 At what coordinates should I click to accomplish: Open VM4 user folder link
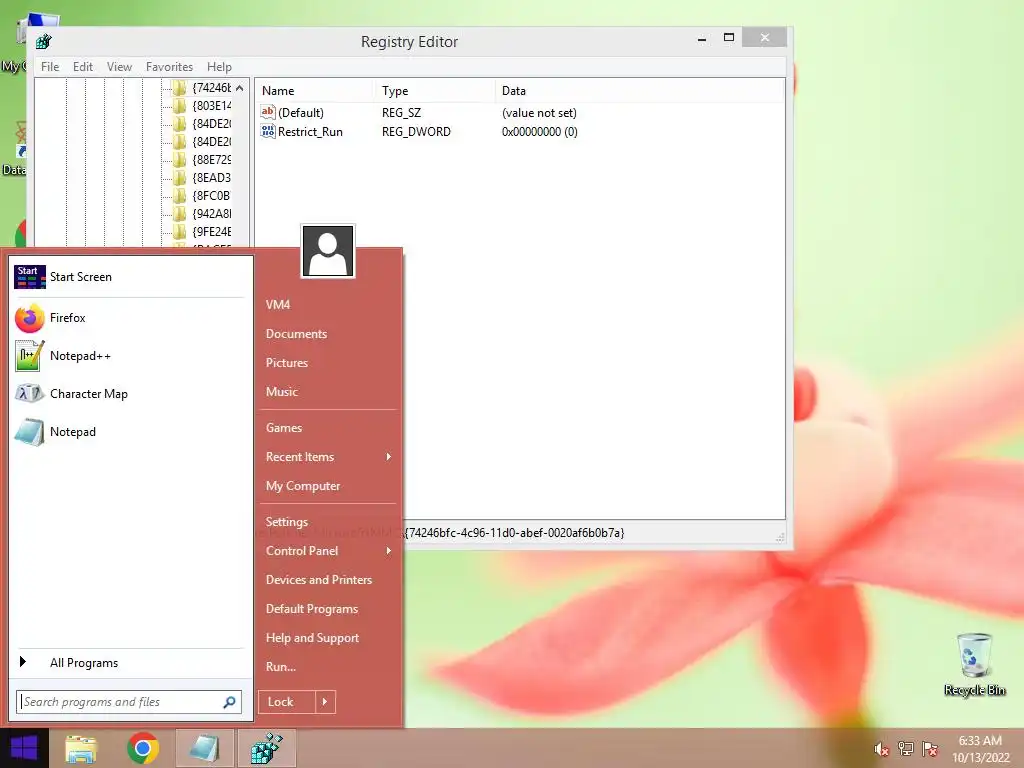pyautogui.click(x=278, y=305)
